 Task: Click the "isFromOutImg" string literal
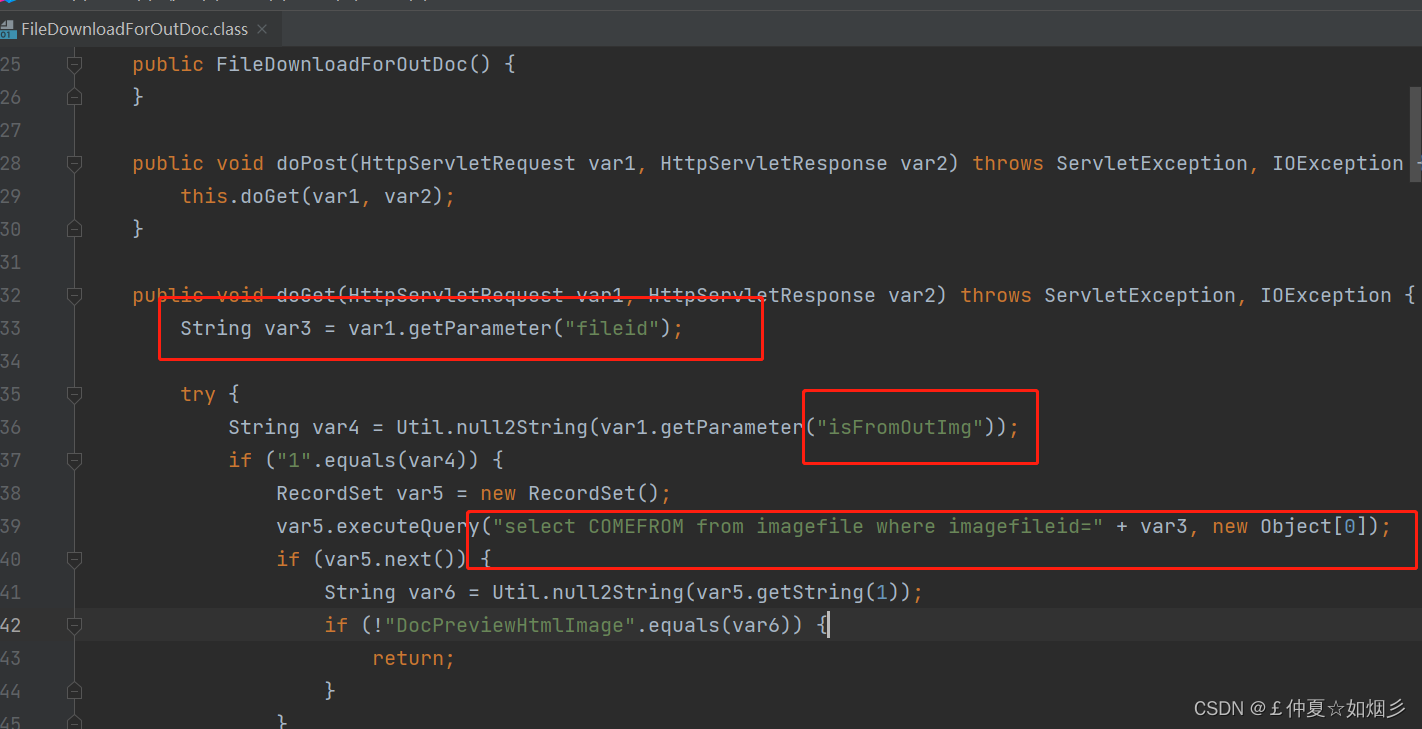900,427
